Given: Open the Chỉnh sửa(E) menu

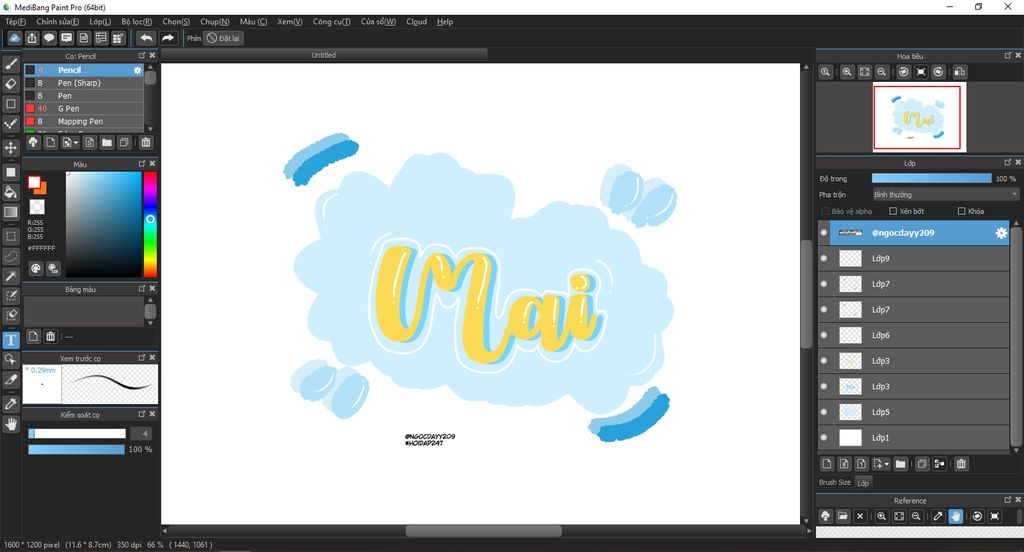Looking at the screenshot, I should pyautogui.click(x=57, y=22).
